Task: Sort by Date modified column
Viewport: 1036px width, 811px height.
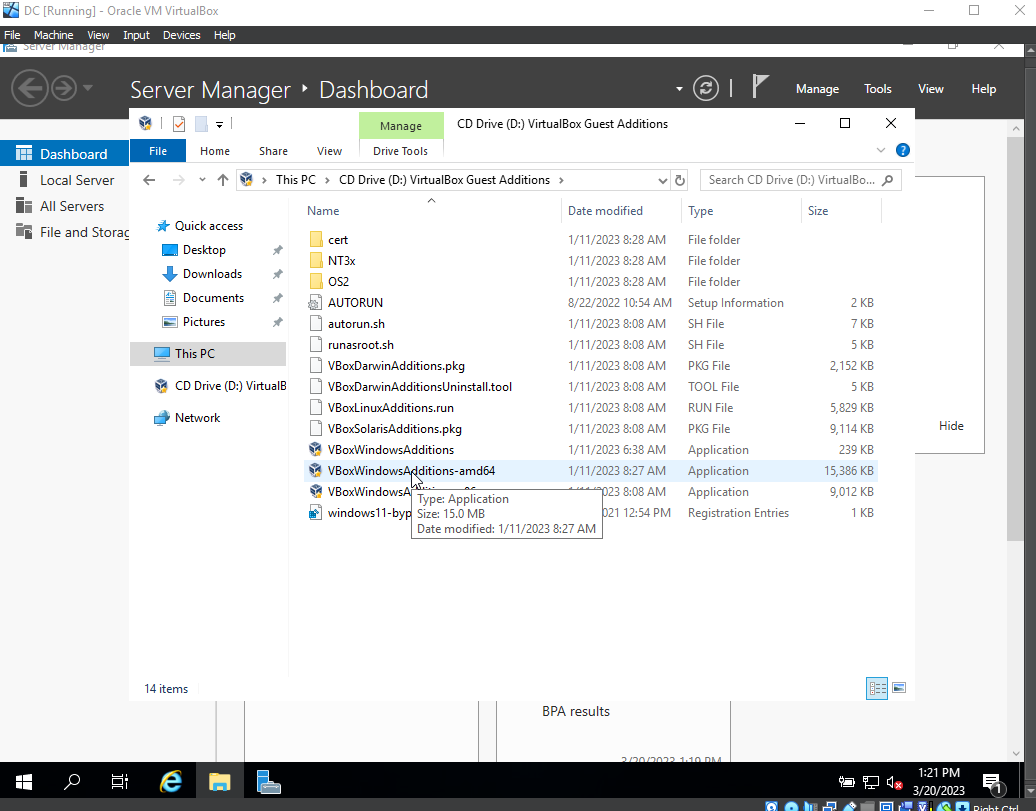Action: click(621, 211)
